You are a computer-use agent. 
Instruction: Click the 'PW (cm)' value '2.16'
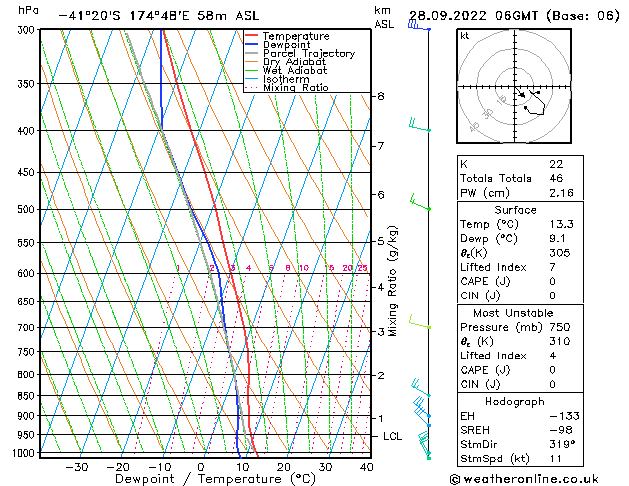coord(562,193)
